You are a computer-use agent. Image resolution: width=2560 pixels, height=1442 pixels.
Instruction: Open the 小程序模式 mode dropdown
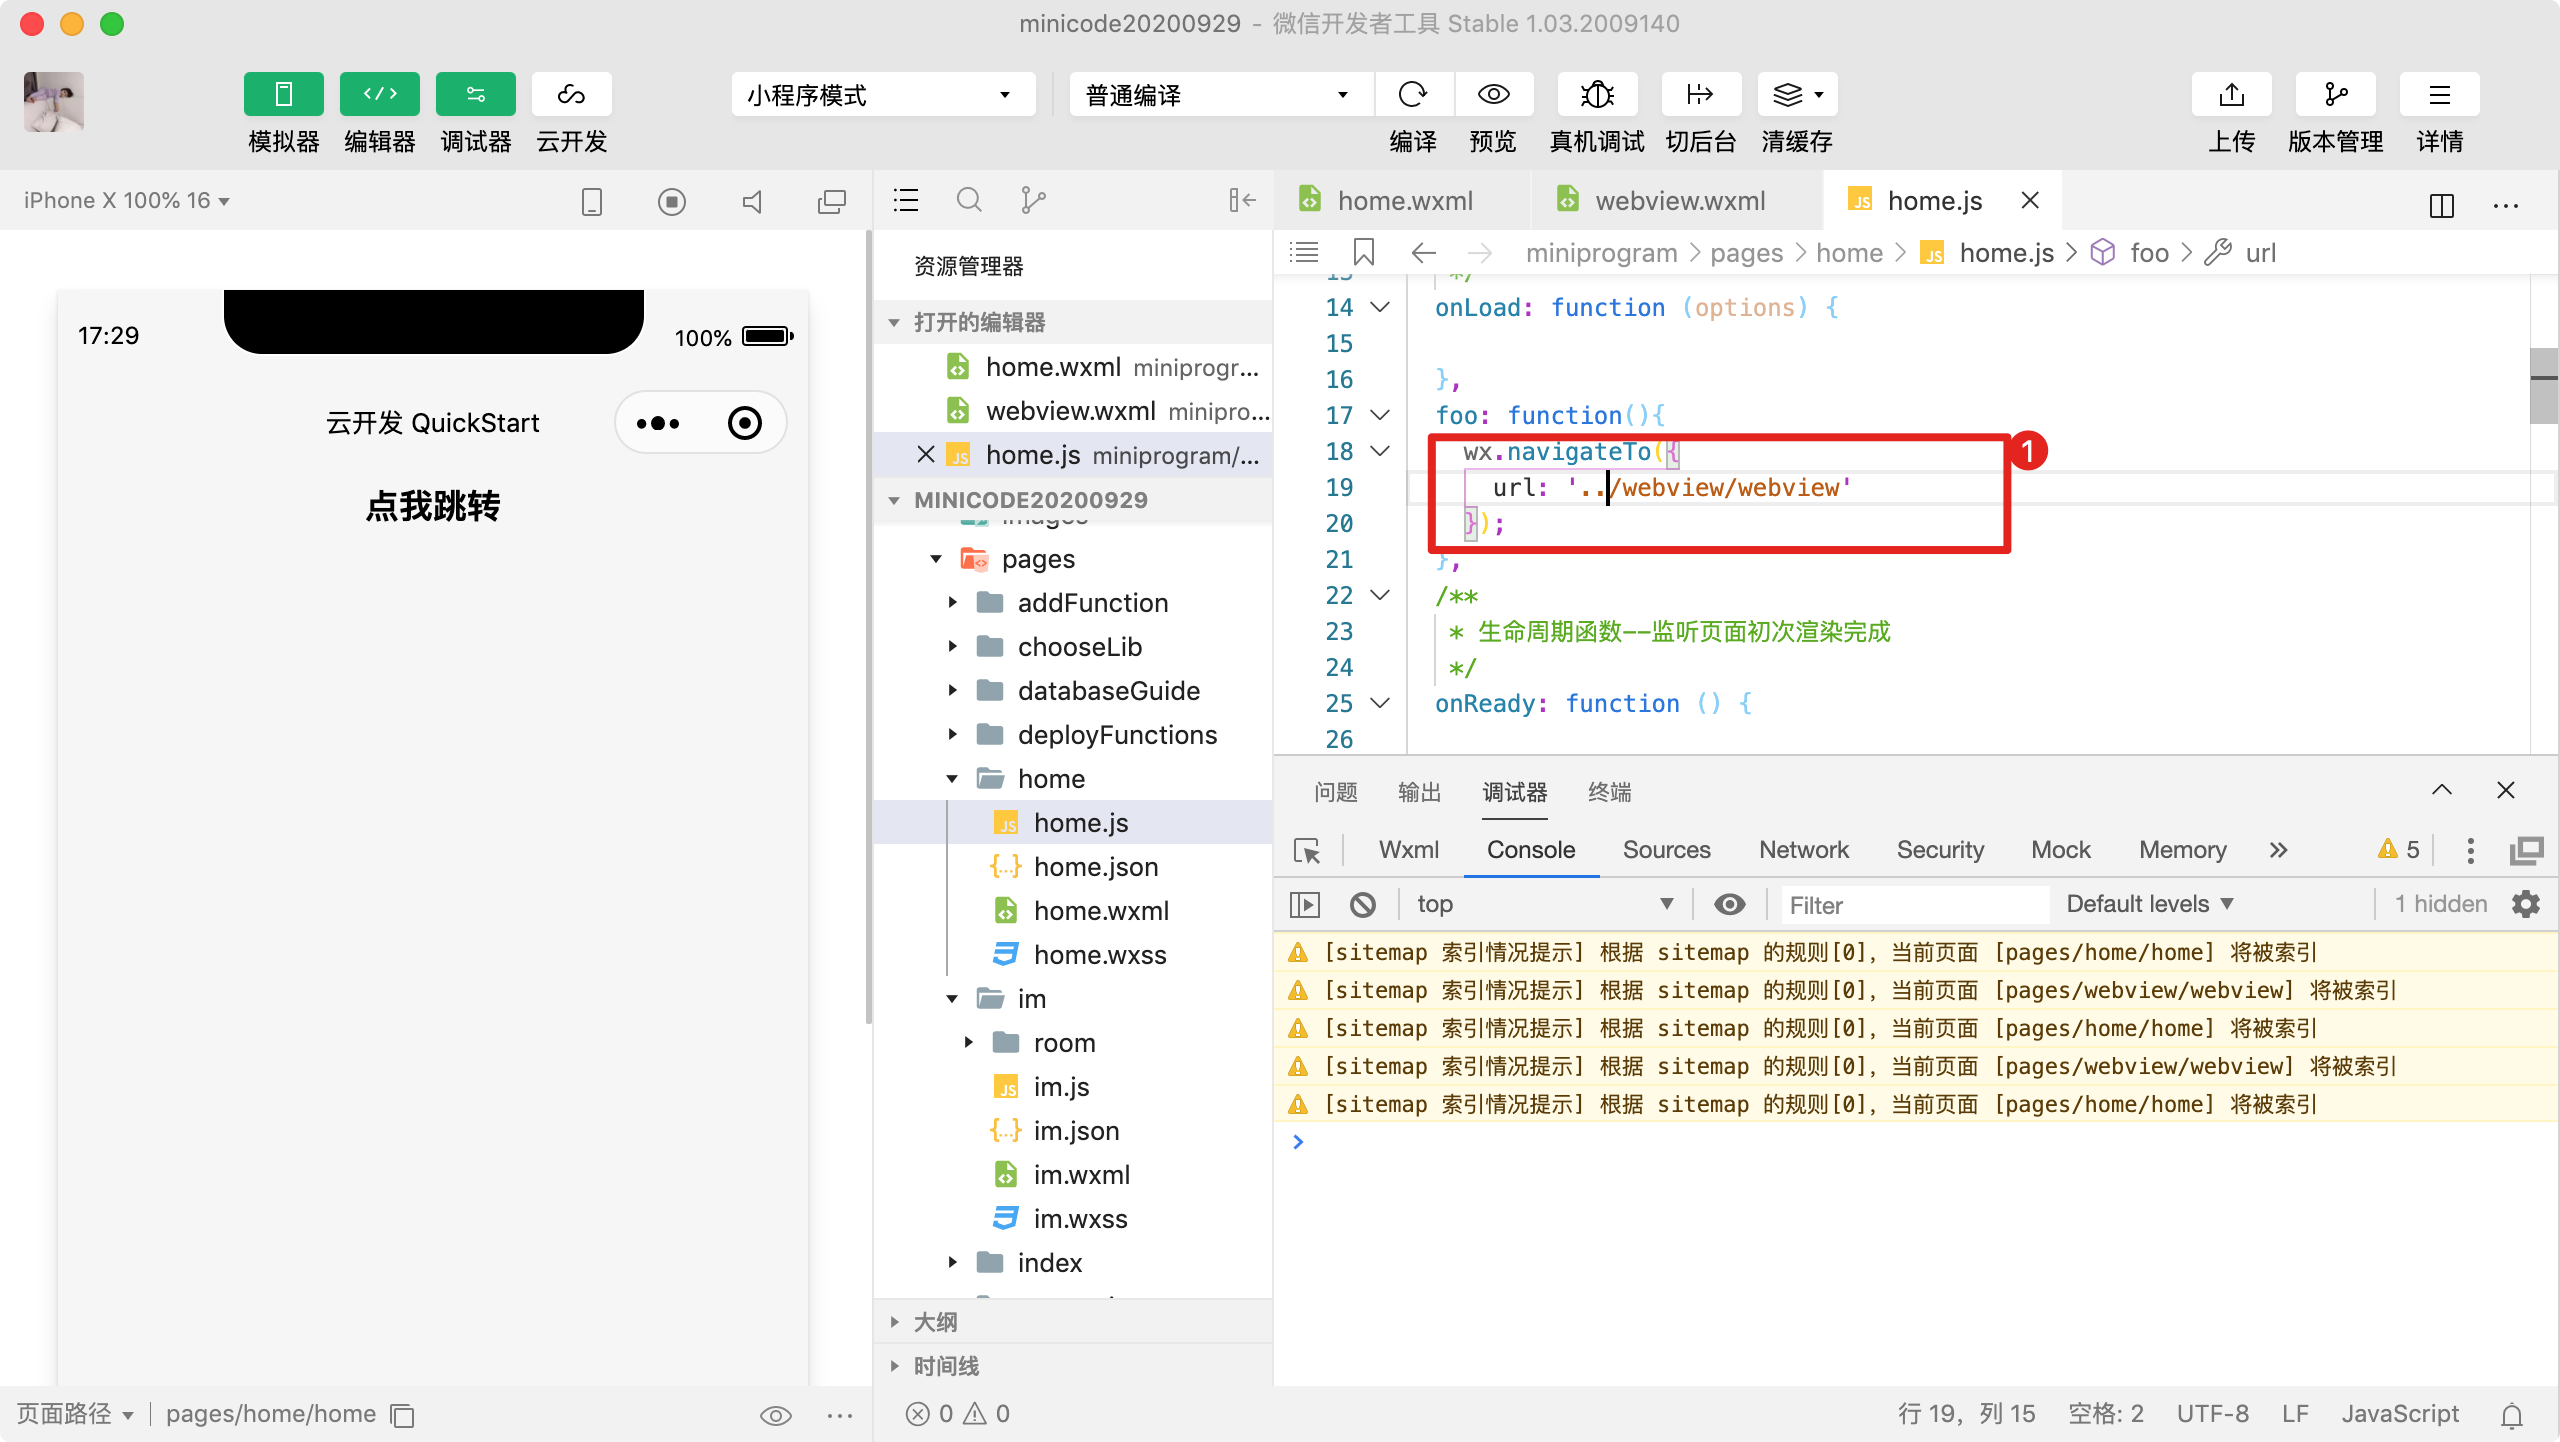coord(882,95)
